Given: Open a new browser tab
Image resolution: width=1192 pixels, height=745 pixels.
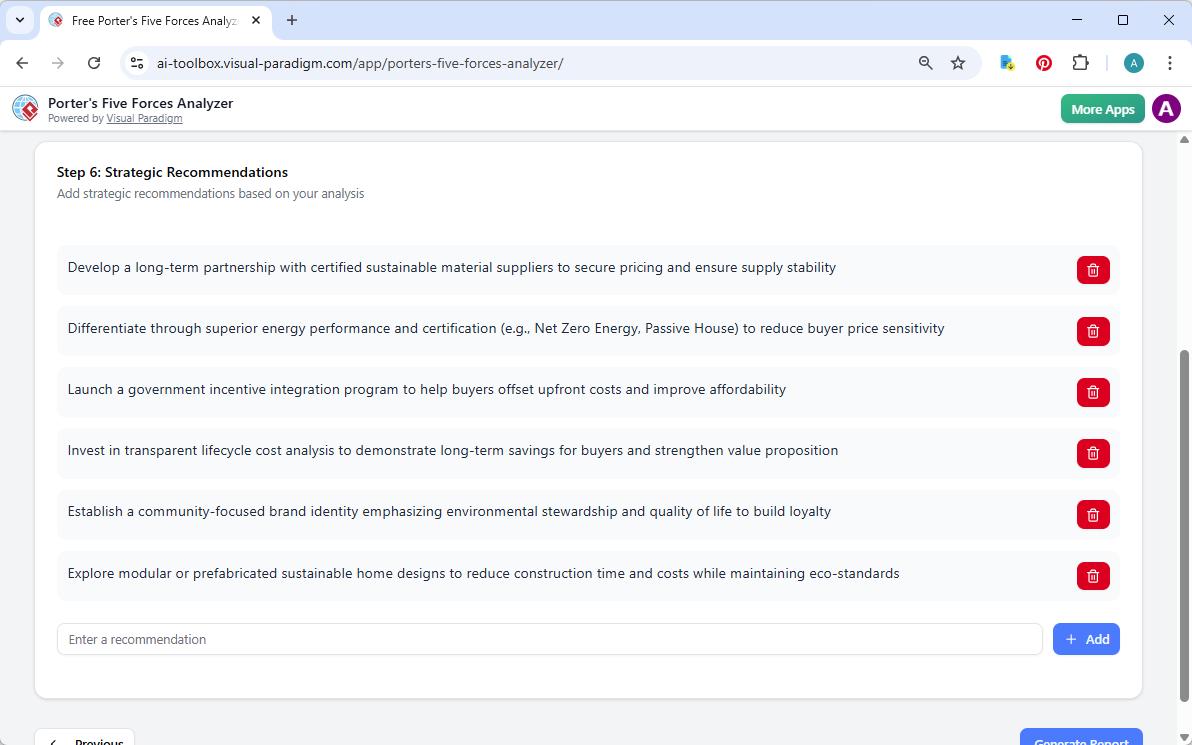Looking at the screenshot, I should pyautogui.click(x=292, y=20).
